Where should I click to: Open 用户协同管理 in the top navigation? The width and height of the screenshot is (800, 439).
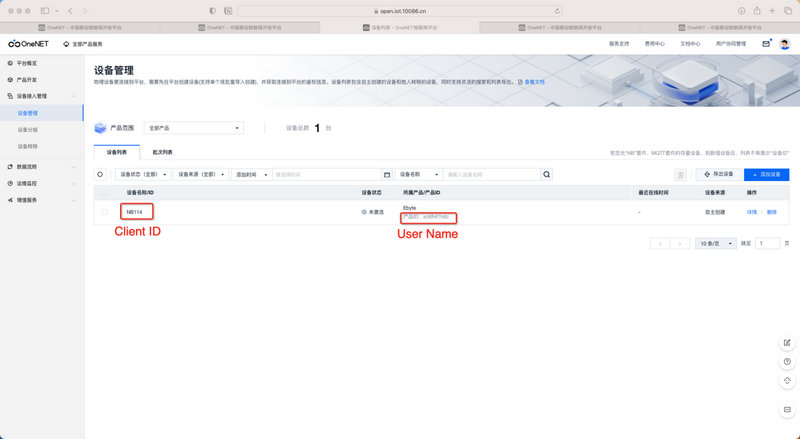[731, 44]
